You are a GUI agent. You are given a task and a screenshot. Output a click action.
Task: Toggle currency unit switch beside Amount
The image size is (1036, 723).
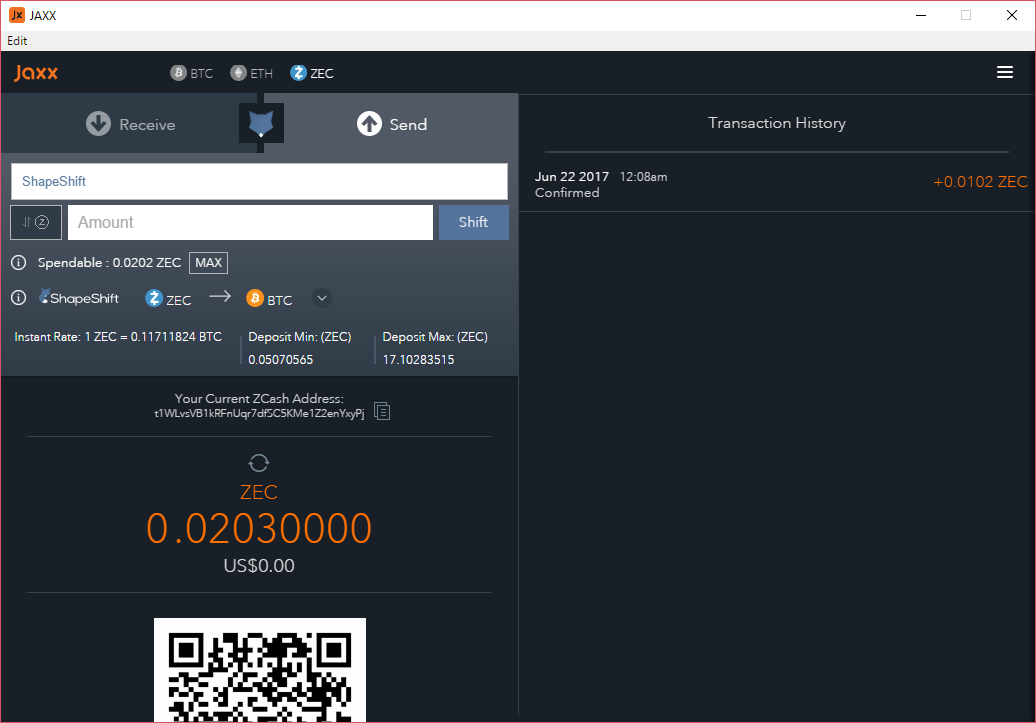36,222
